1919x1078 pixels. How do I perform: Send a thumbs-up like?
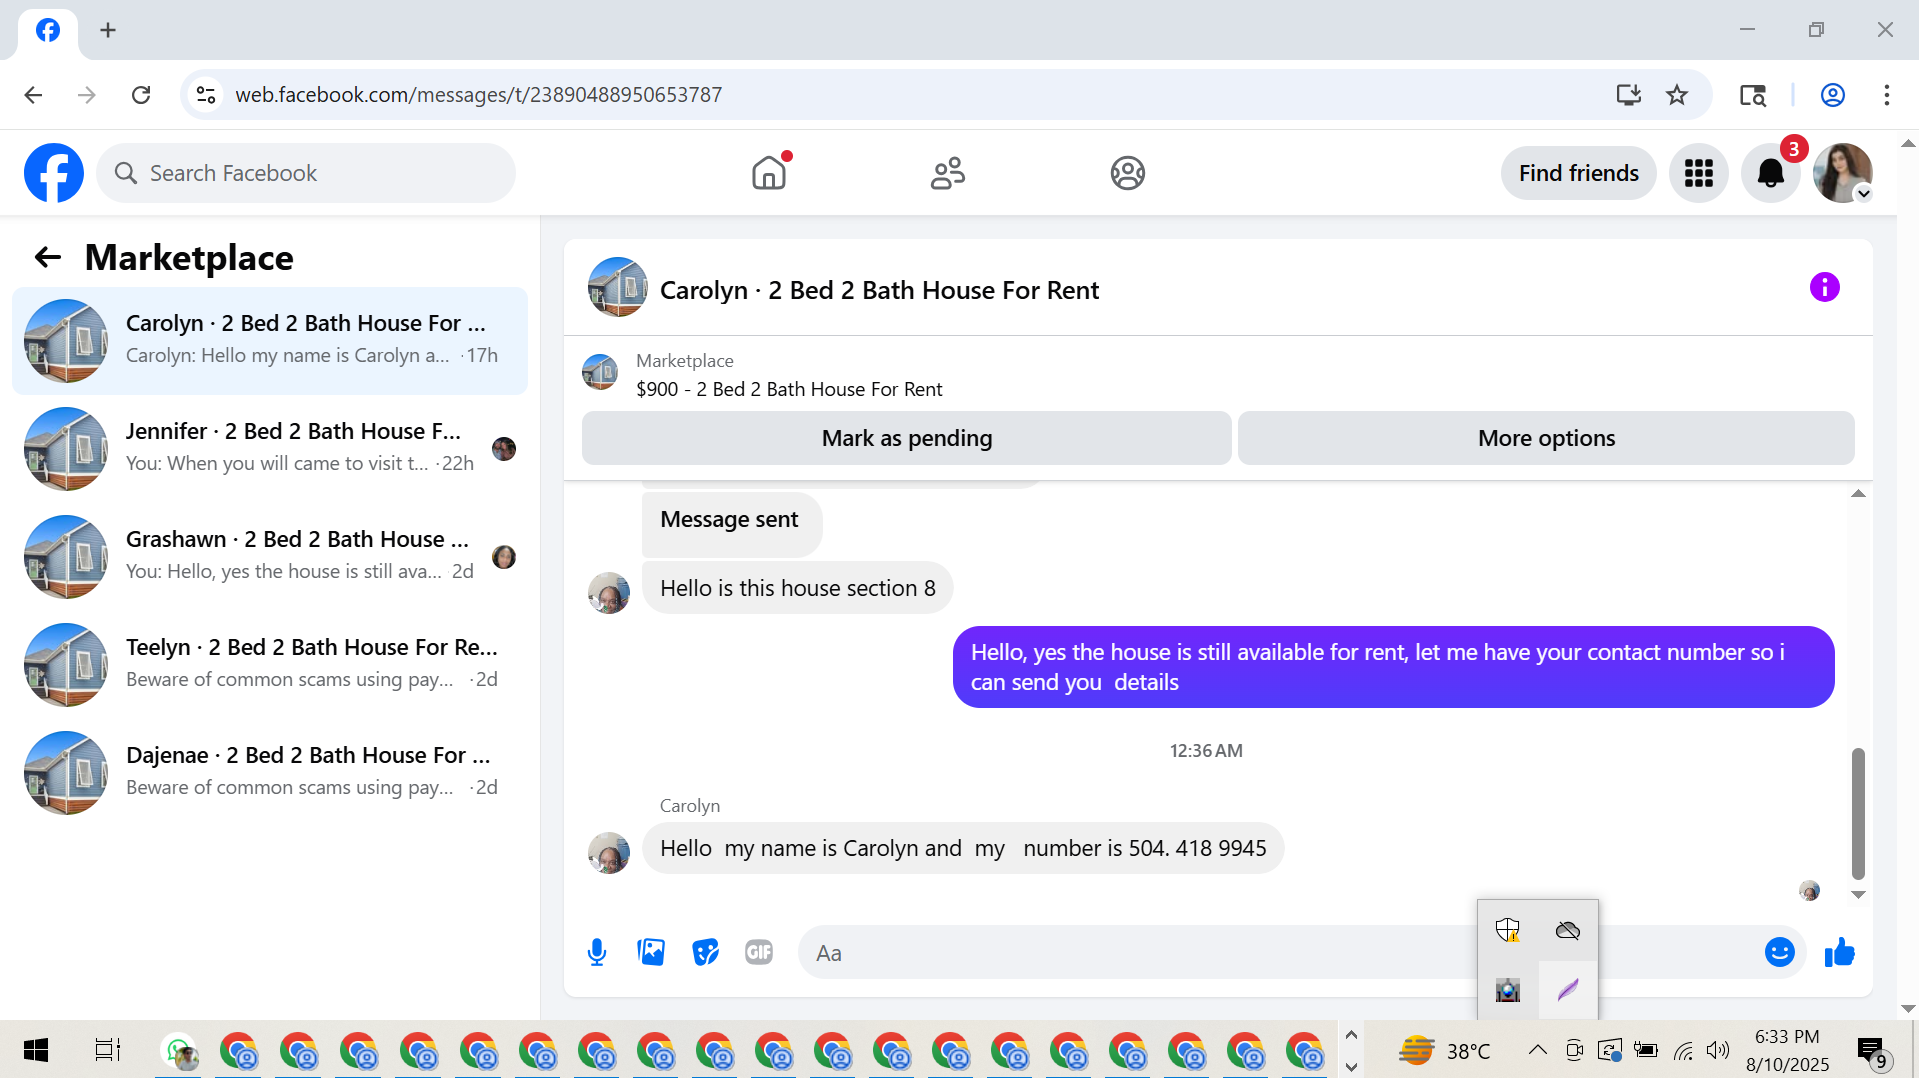(x=1839, y=952)
